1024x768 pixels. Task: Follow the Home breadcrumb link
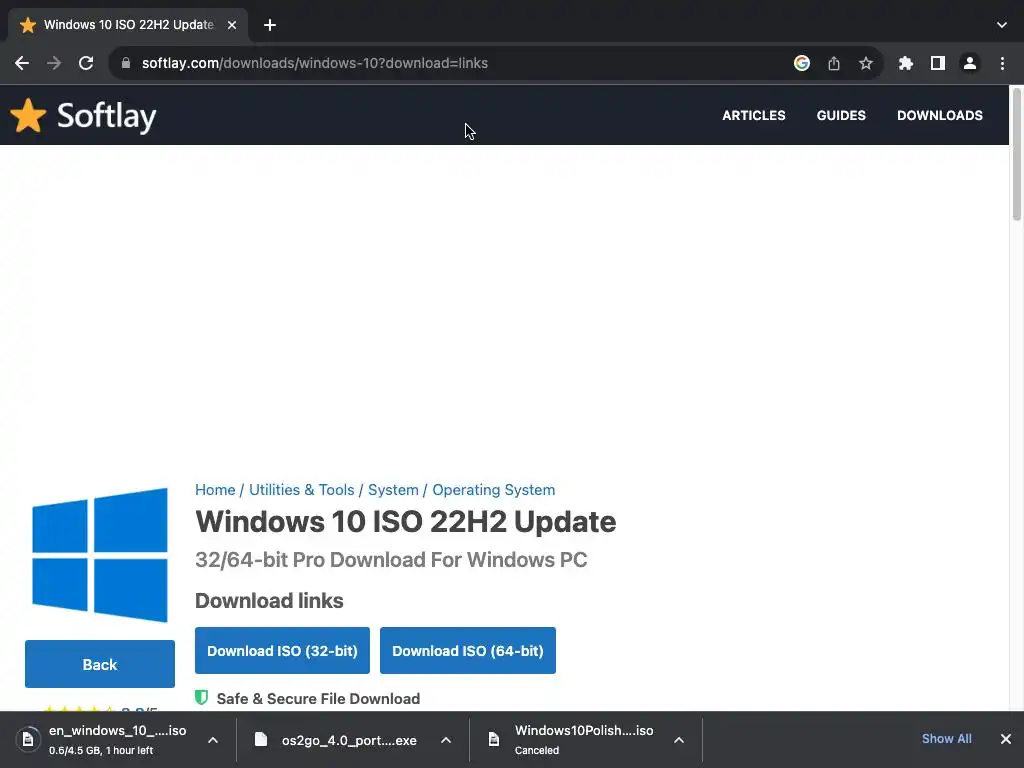coord(215,490)
